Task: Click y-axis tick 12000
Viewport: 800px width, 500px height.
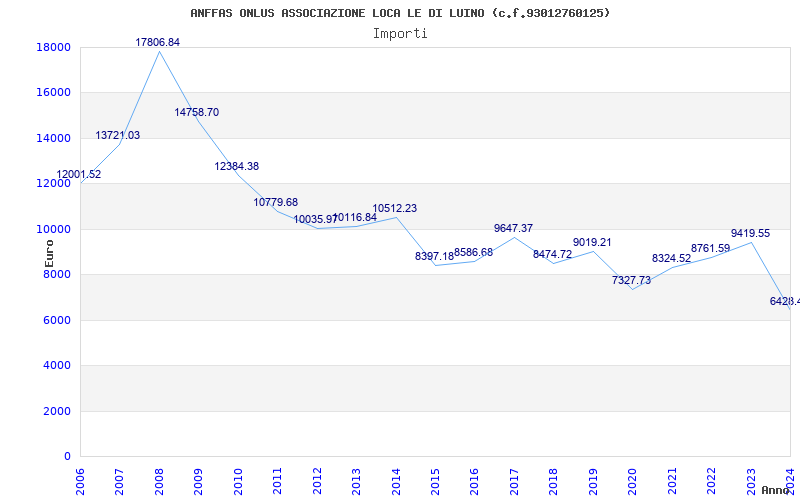Action: 54,184
